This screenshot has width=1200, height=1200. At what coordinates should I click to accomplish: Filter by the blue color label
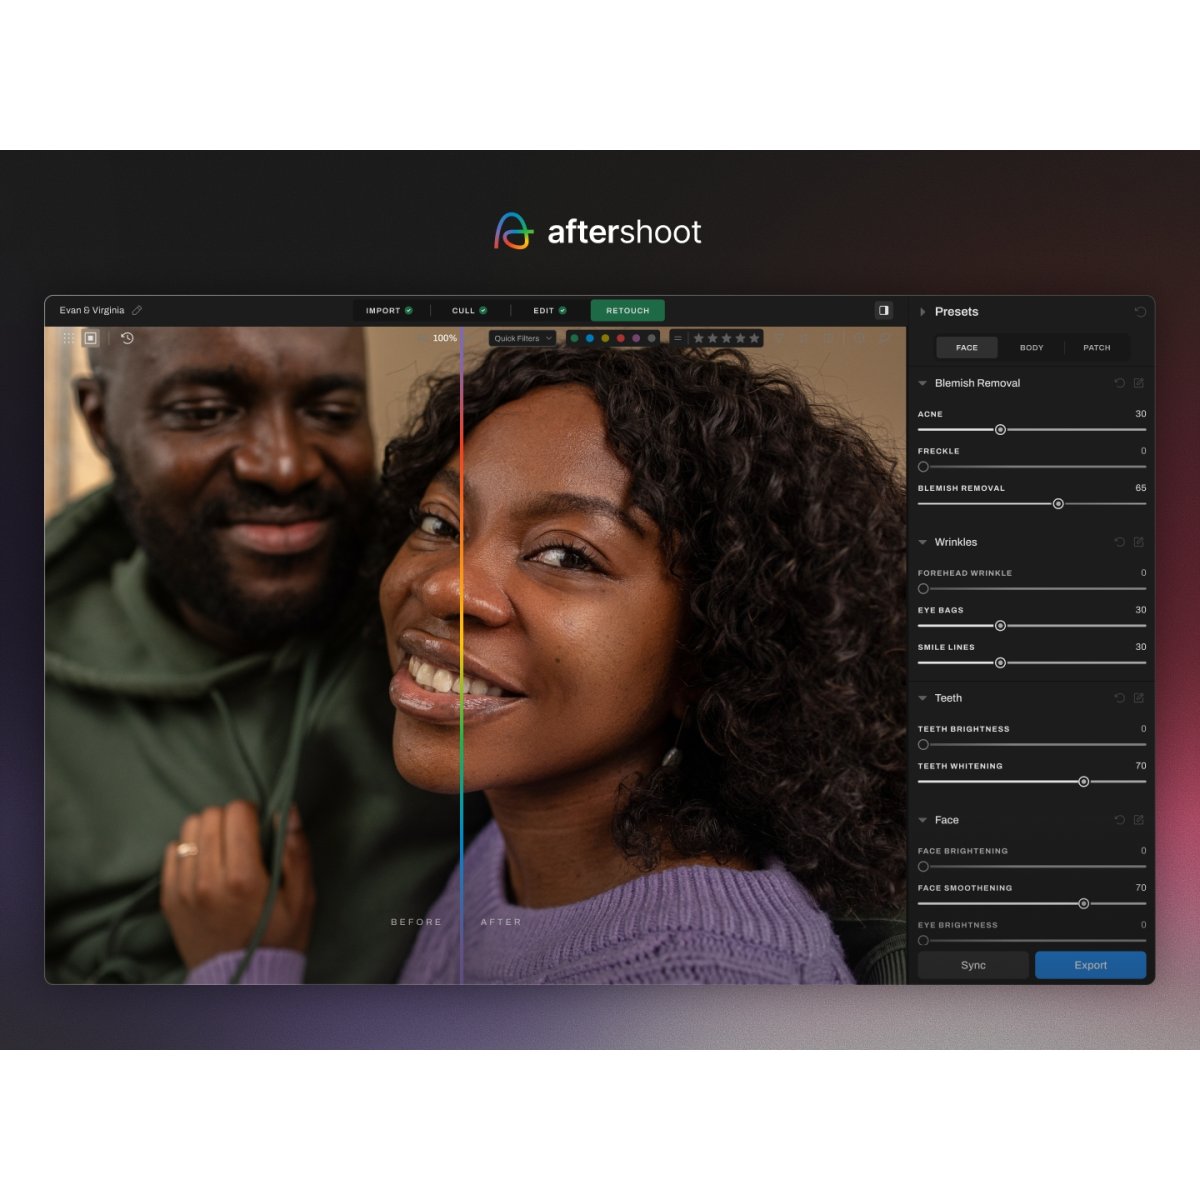(590, 338)
